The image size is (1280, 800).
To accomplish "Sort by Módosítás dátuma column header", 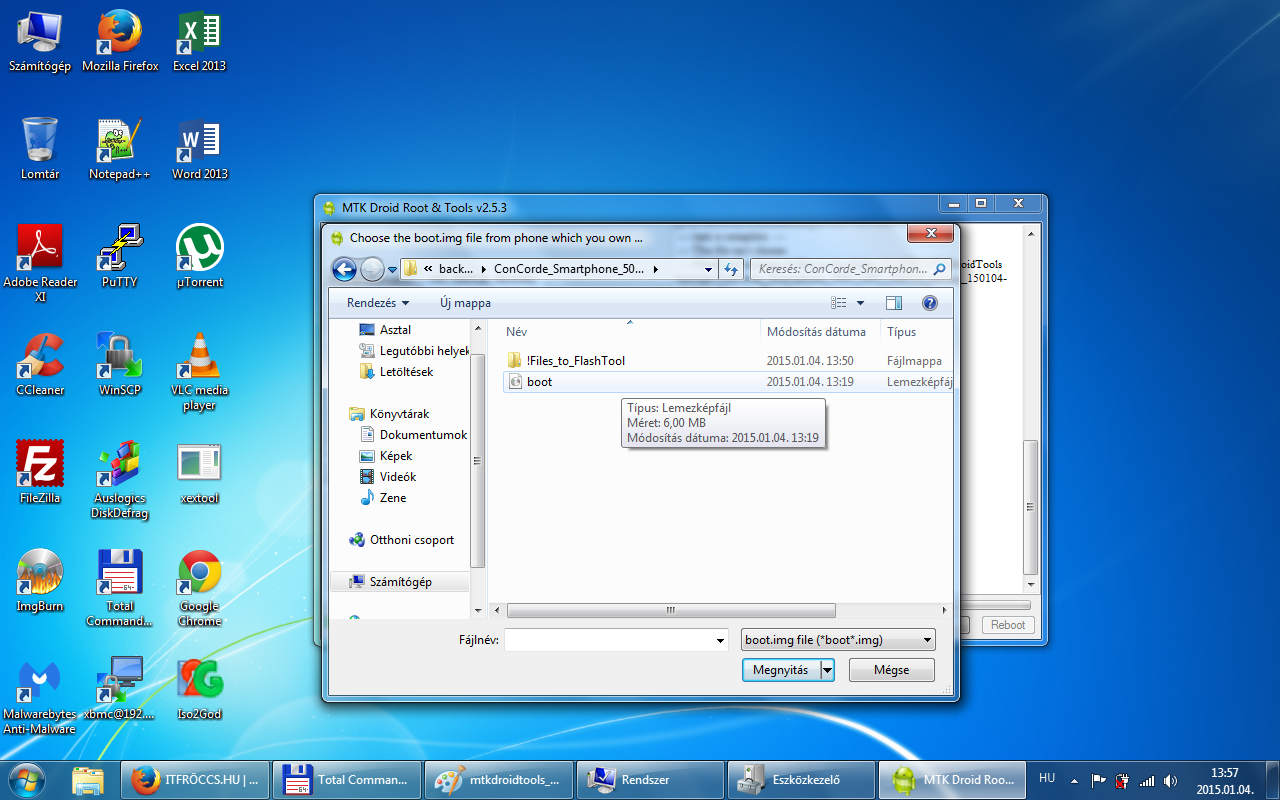I will pos(816,332).
